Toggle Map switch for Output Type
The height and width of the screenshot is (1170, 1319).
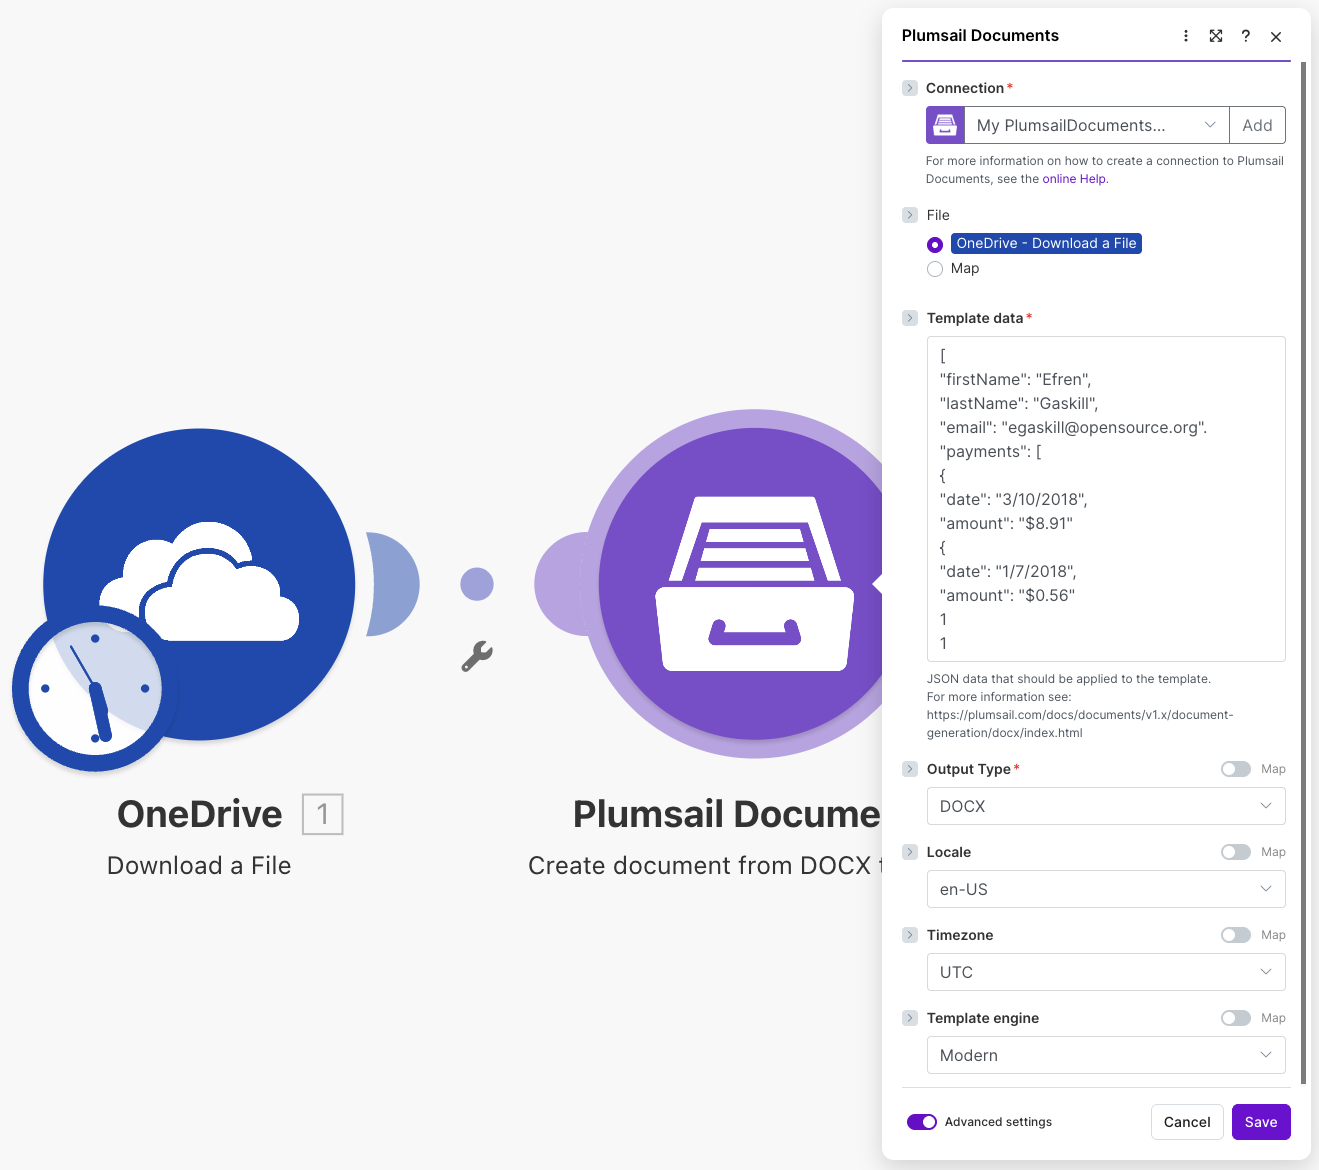pyautogui.click(x=1236, y=769)
